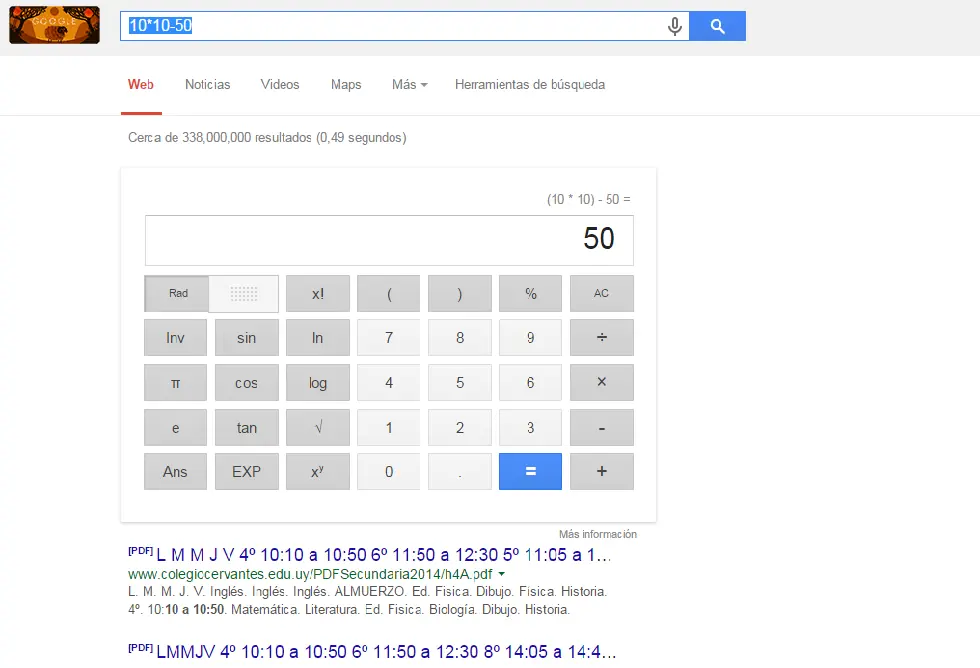Click the number 6 key
The width and height of the screenshot is (980, 668).
pos(531,382)
